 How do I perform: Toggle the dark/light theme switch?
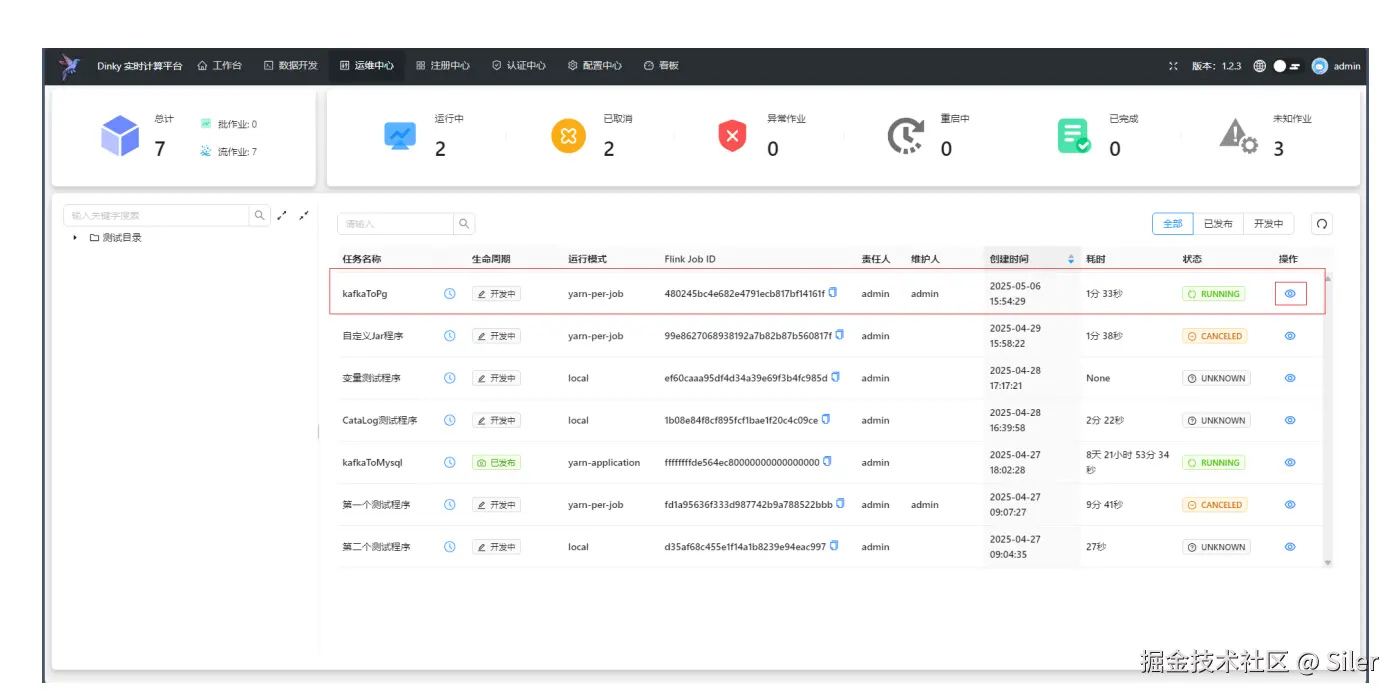click(x=1286, y=66)
